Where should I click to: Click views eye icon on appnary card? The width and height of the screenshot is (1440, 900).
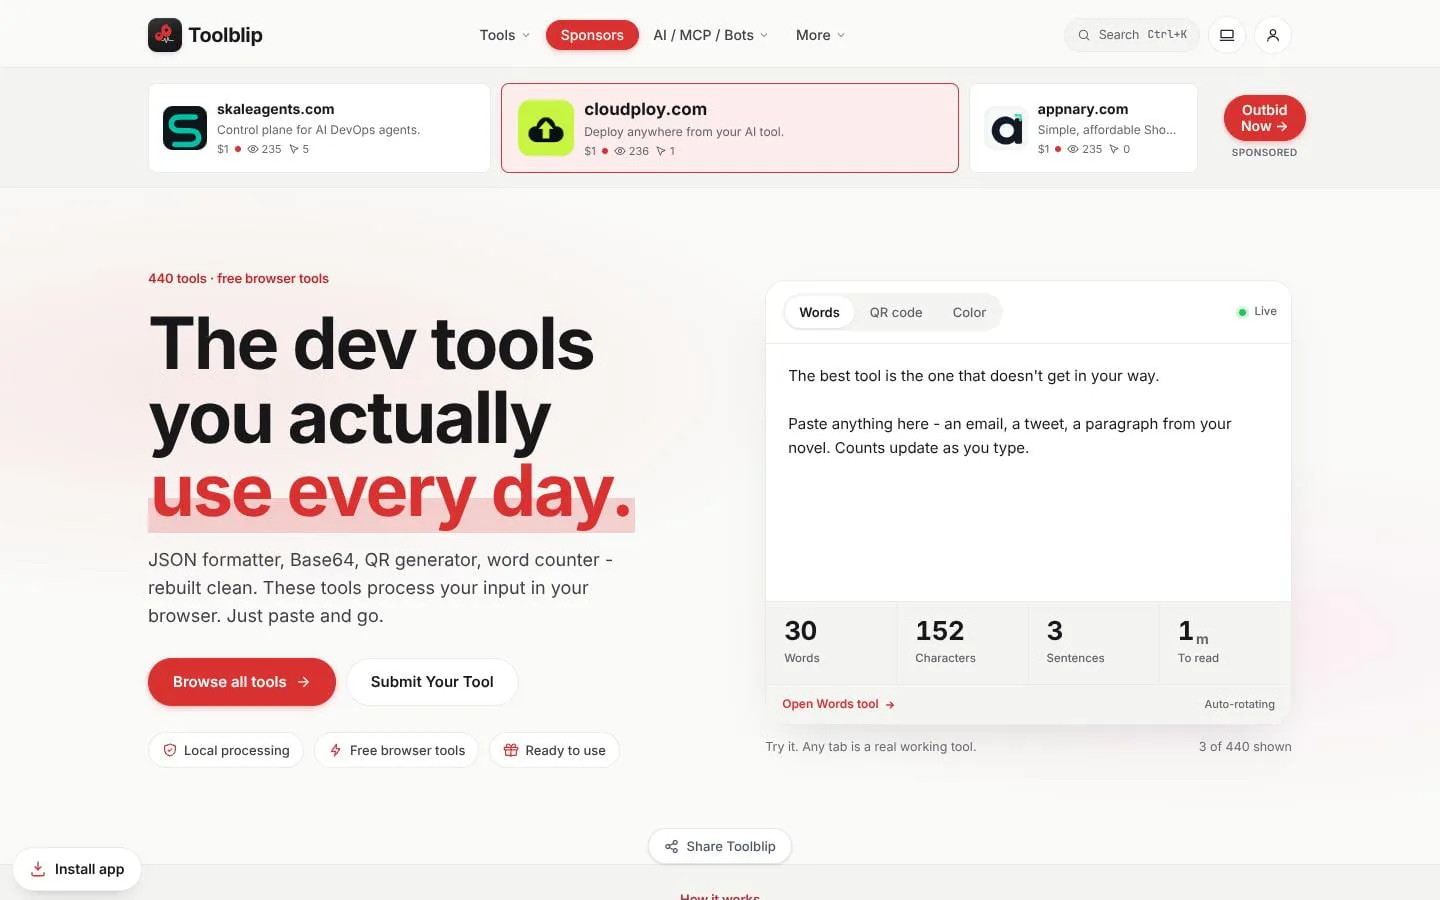[x=1073, y=149]
